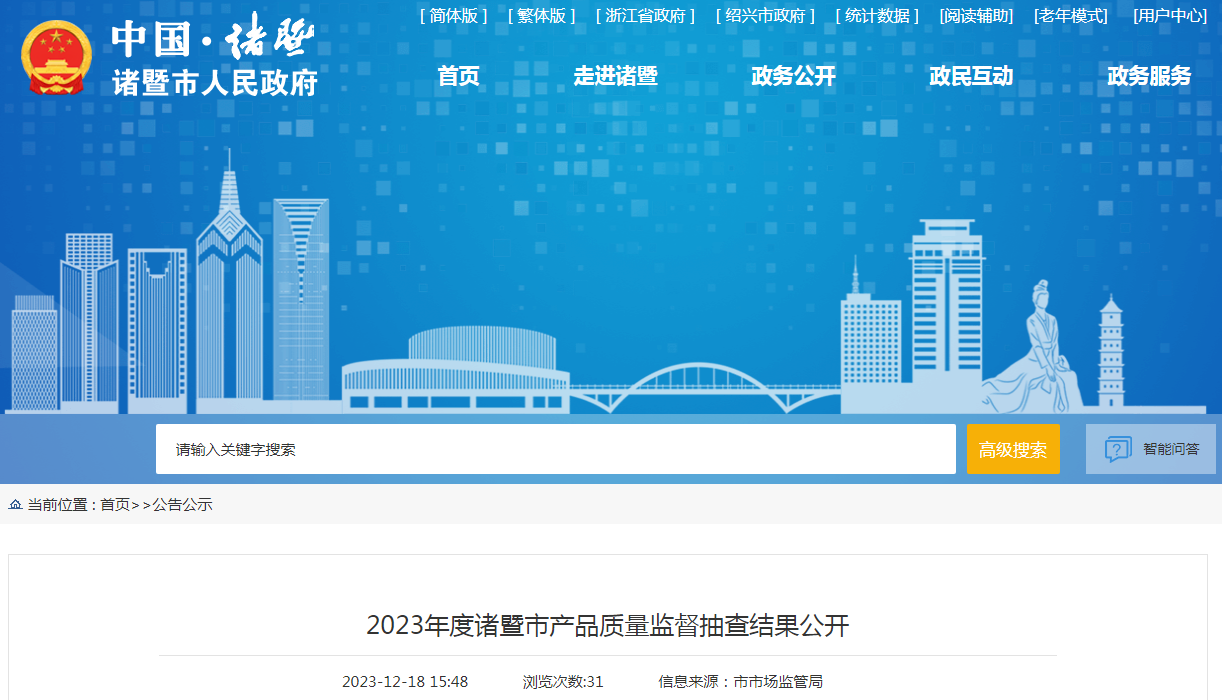Click the 公告公示 breadcrumb link
Screen dimensions: 1222x700
tap(182, 505)
